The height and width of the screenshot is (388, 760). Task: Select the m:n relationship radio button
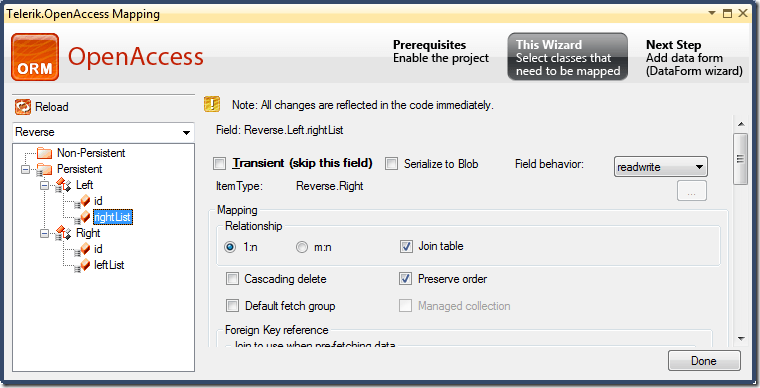pyautogui.click(x=302, y=247)
